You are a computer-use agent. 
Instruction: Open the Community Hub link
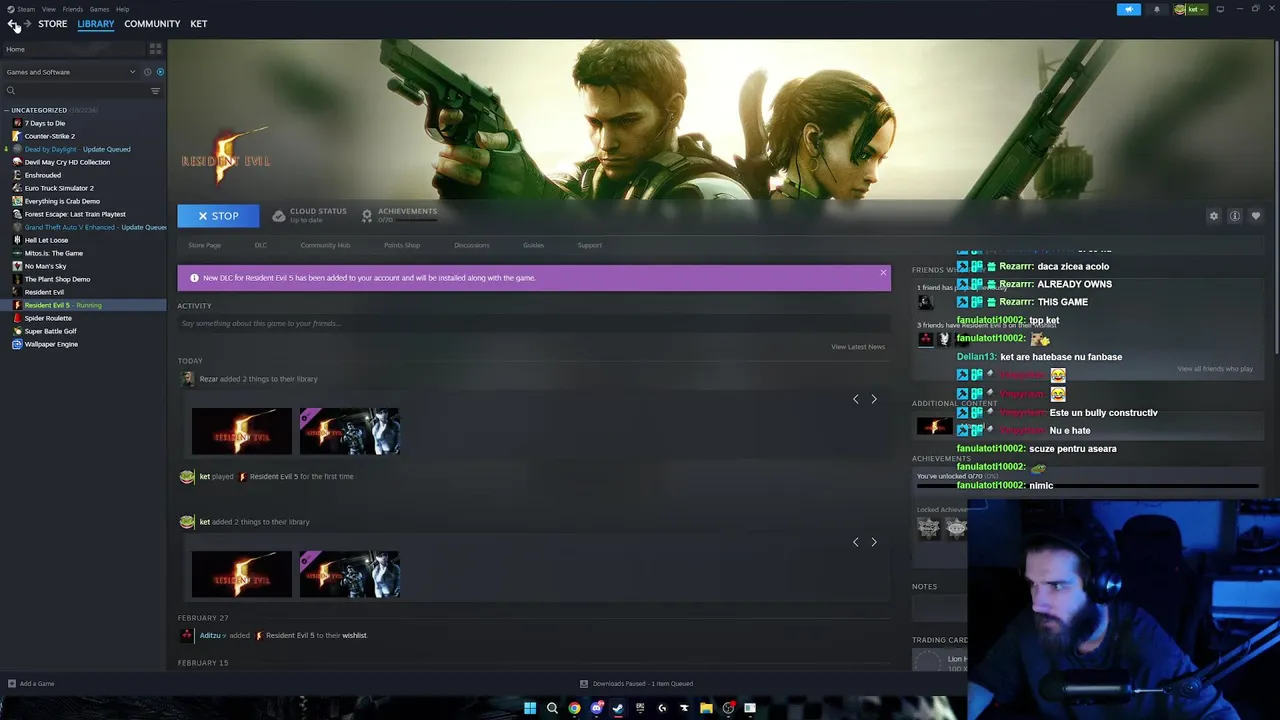pos(325,245)
